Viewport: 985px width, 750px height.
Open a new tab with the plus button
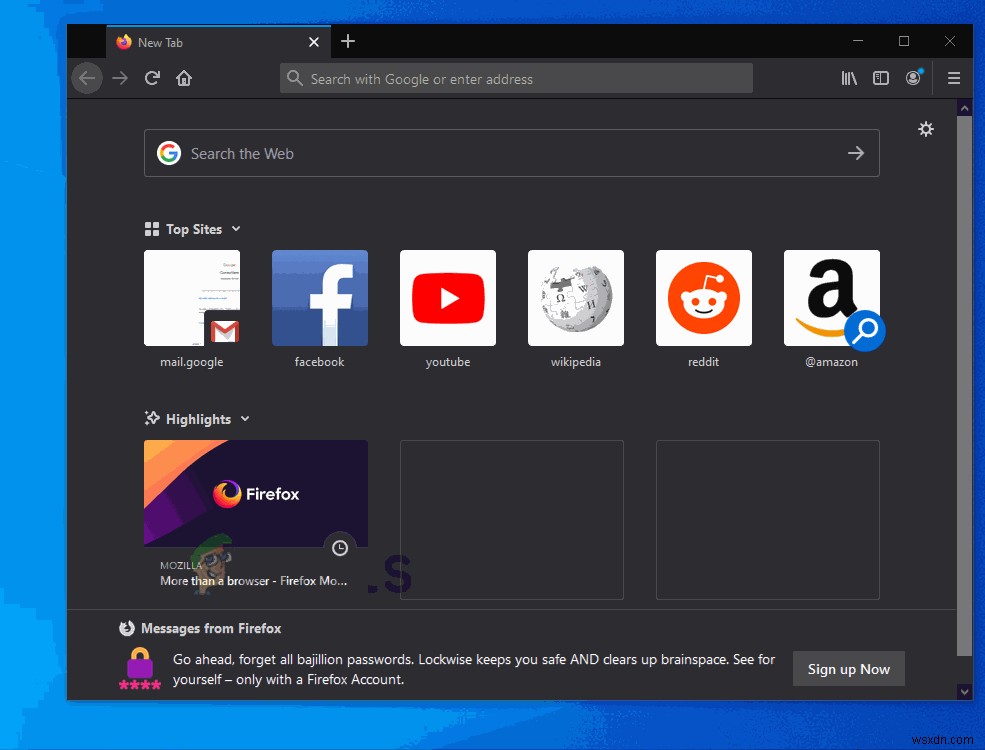tap(348, 42)
